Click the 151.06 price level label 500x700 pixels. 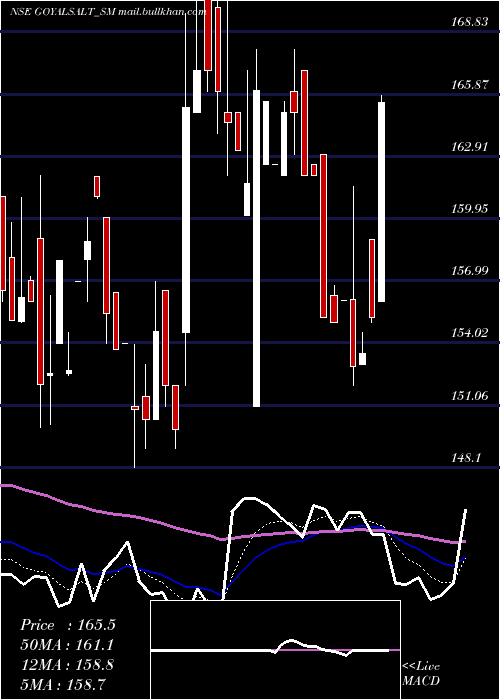pyautogui.click(x=469, y=396)
